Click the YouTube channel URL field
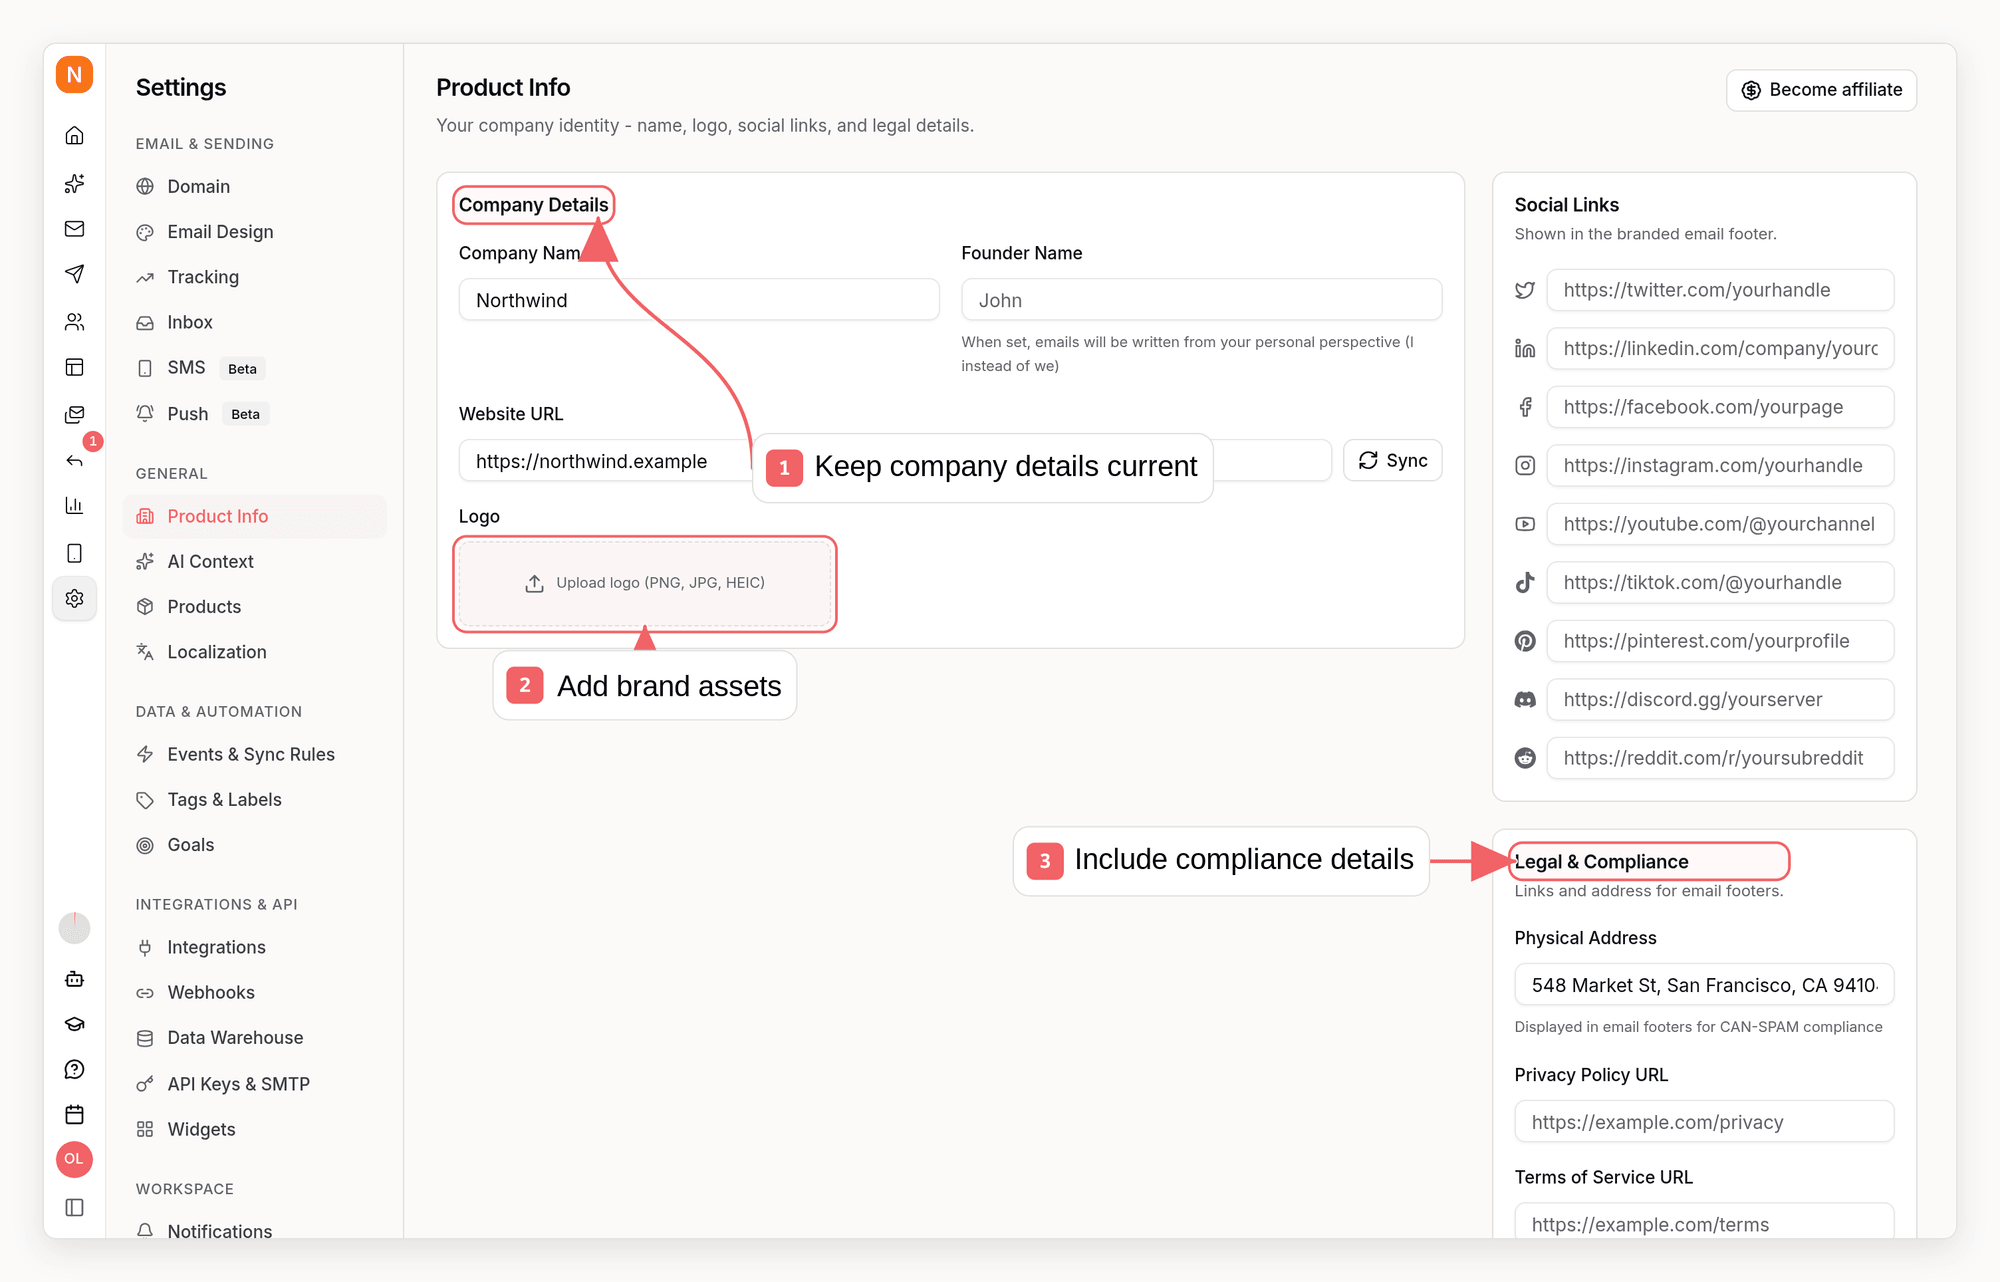This screenshot has width=2000, height=1282. tap(1720, 524)
